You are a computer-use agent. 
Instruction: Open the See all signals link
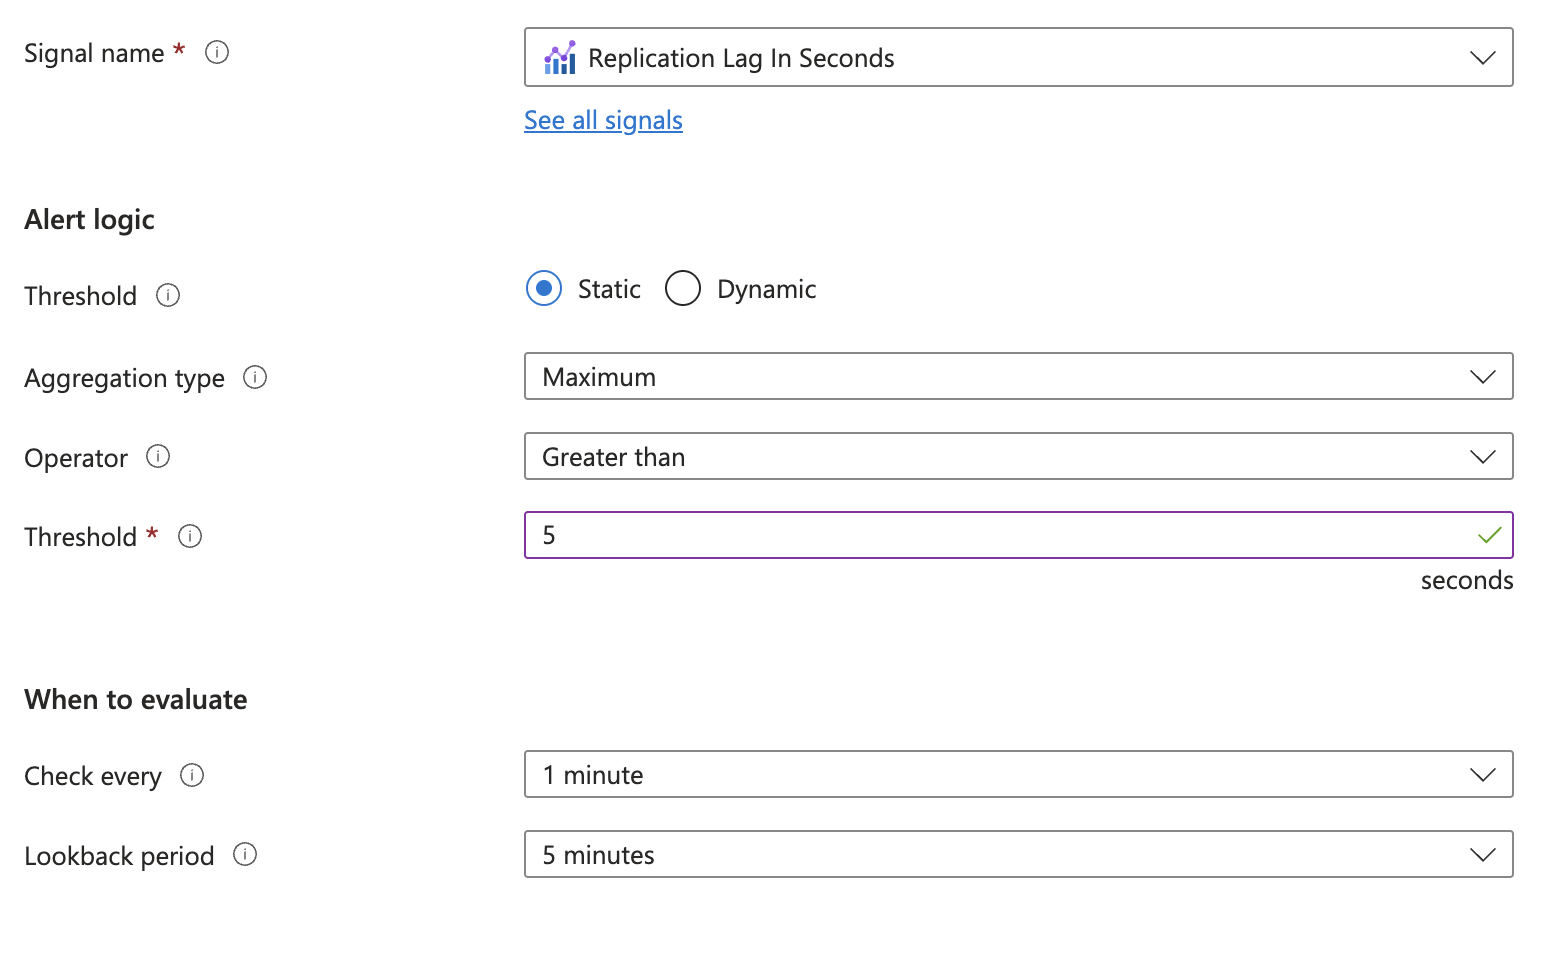(x=603, y=121)
